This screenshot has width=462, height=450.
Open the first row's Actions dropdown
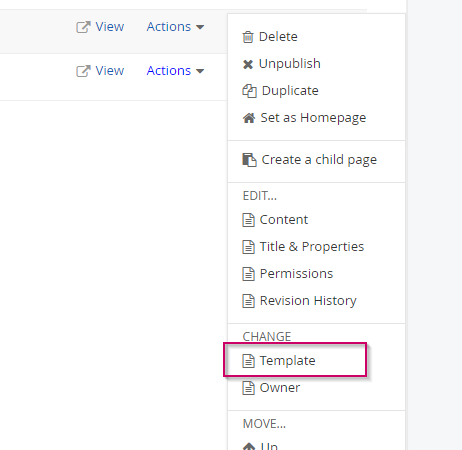[x=175, y=27]
